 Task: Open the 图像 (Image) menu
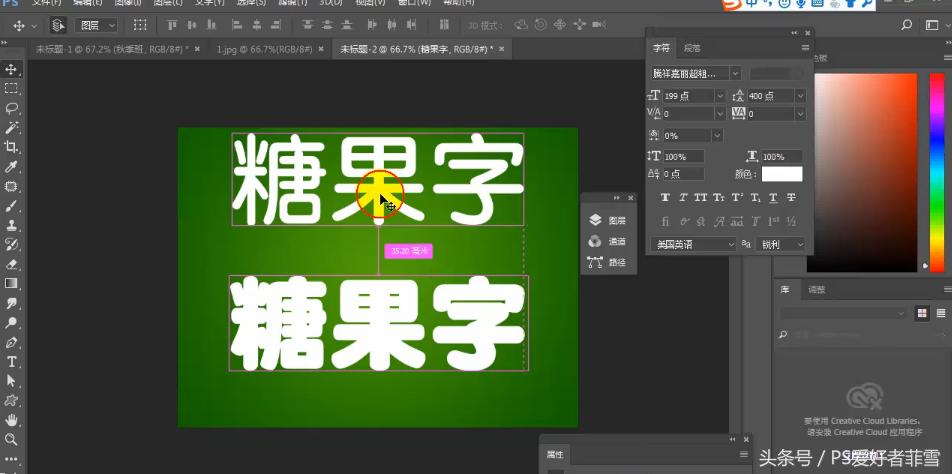(128, 2)
